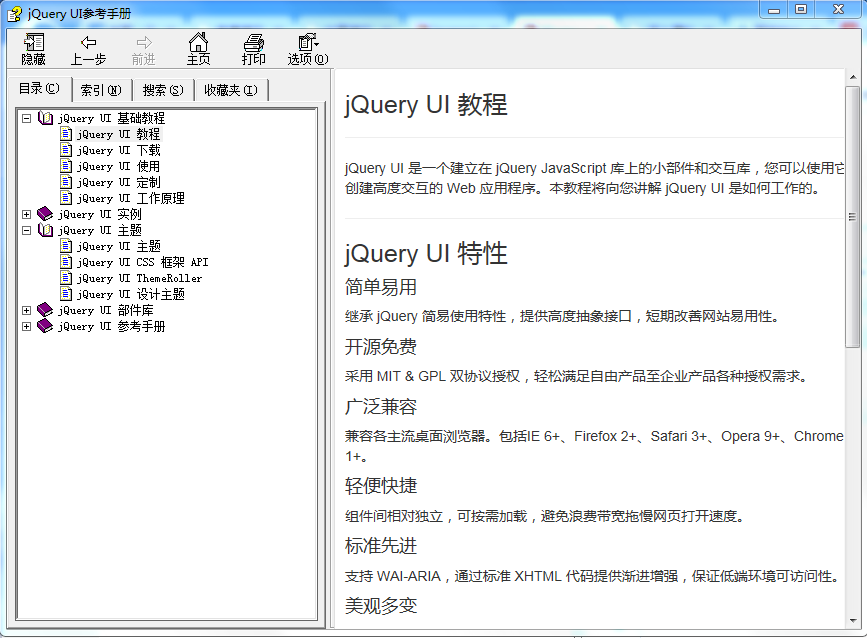Expand the jQuery UI 参考手册 tree node
Viewport: 867px width, 638px height.
[x=27, y=326]
